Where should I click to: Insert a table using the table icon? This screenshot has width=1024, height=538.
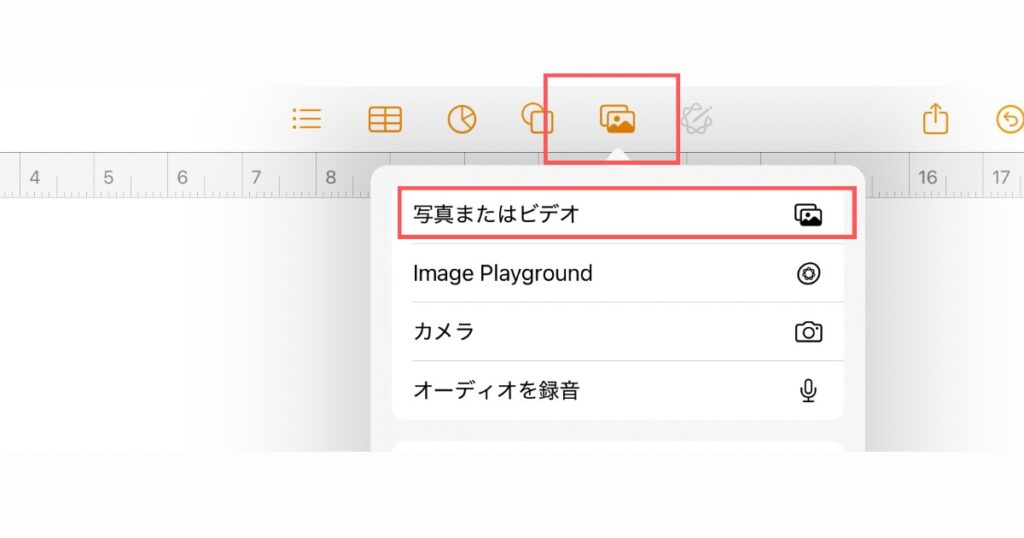[x=385, y=120]
